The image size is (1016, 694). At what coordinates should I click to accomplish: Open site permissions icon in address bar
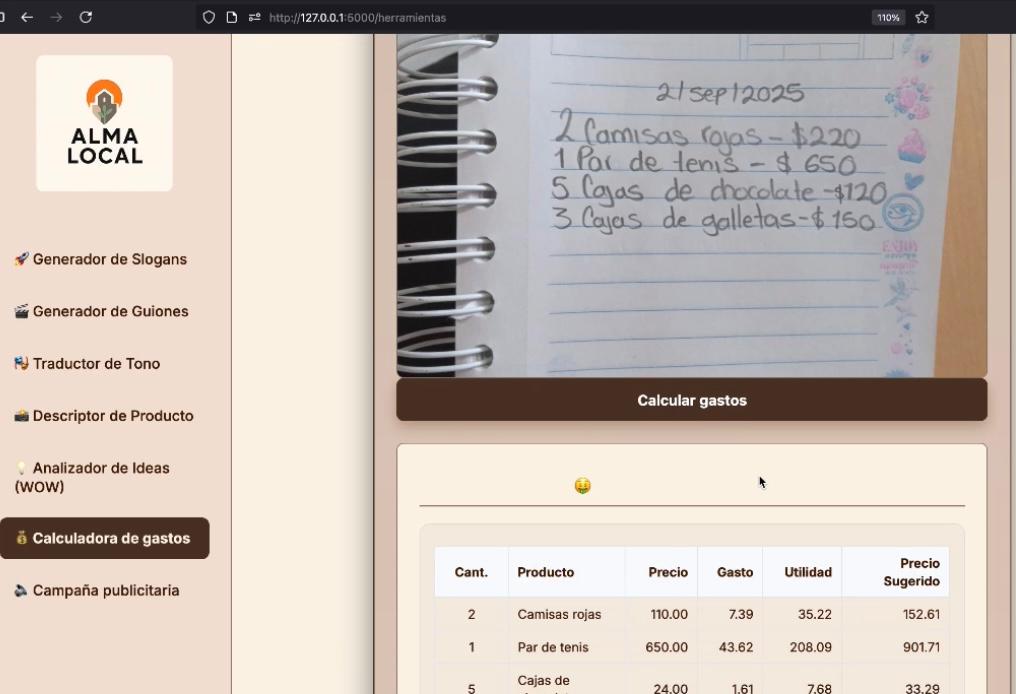[x=255, y=17]
